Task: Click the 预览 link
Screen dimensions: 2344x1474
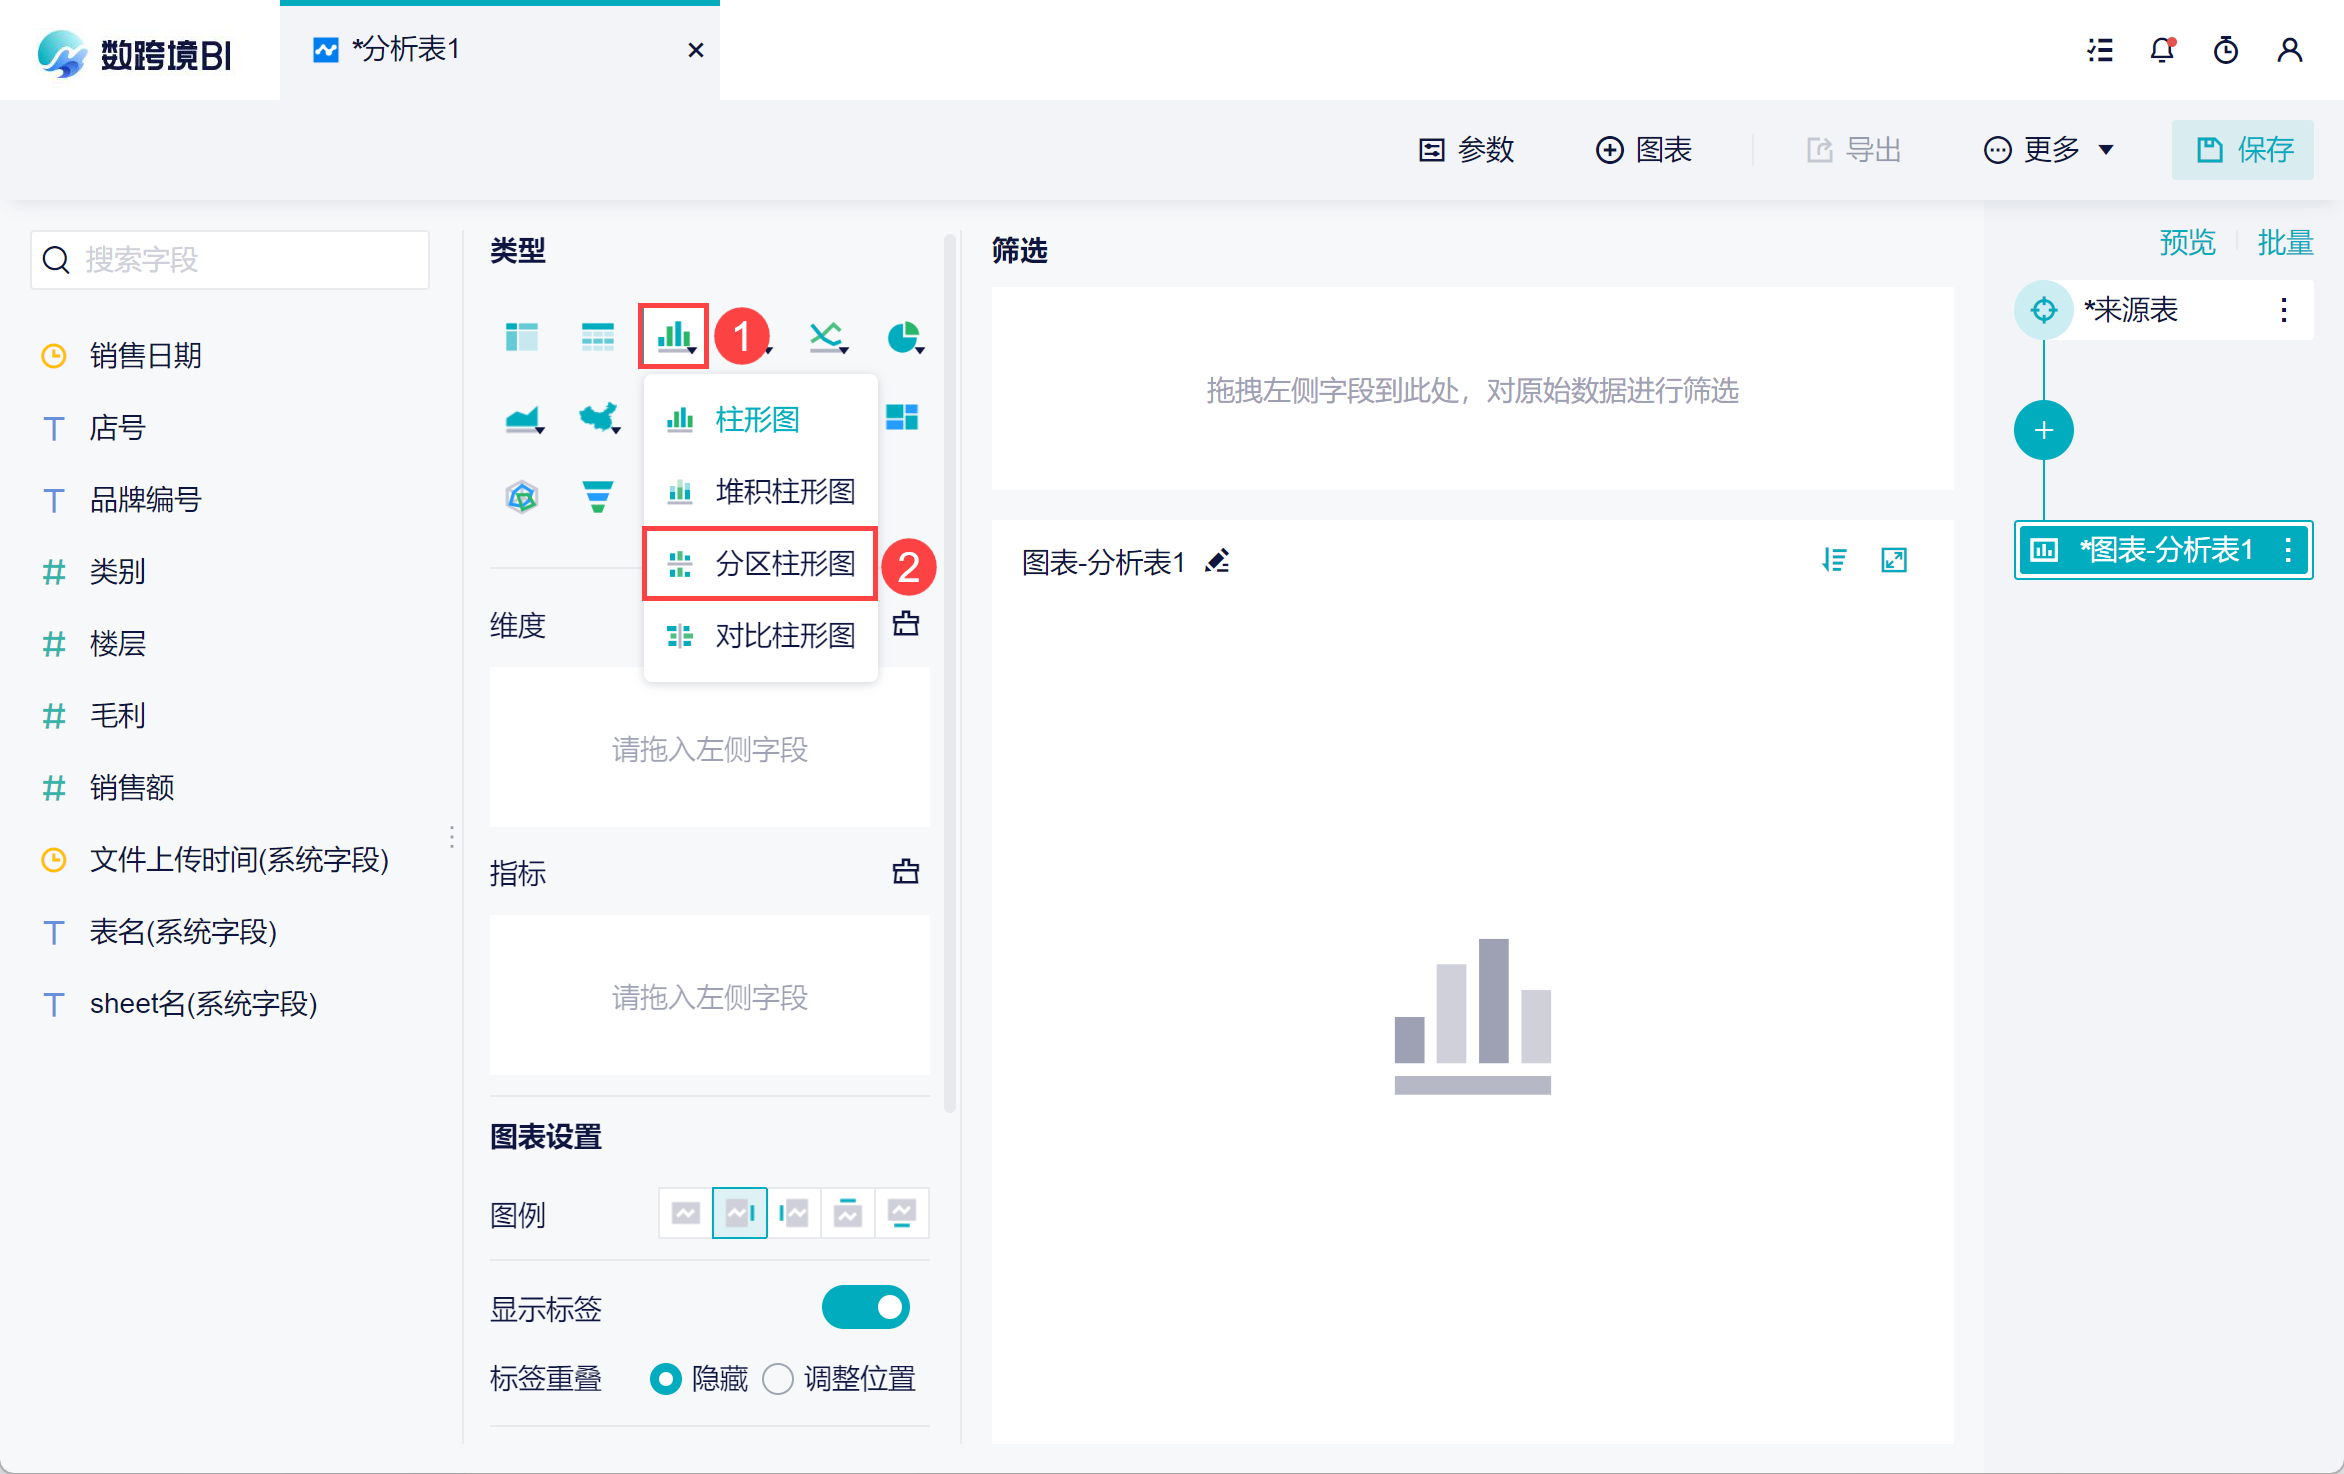Action: coord(2187,242)
